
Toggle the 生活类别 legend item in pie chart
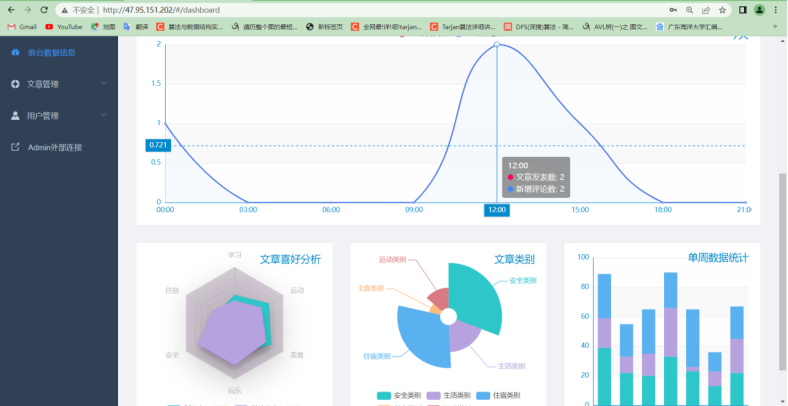[450, 396]
